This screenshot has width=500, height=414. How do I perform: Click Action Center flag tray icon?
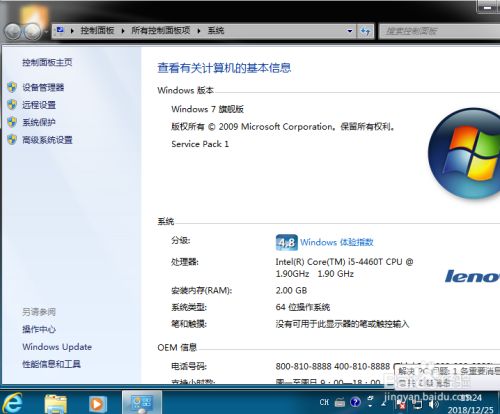(401, 405)
